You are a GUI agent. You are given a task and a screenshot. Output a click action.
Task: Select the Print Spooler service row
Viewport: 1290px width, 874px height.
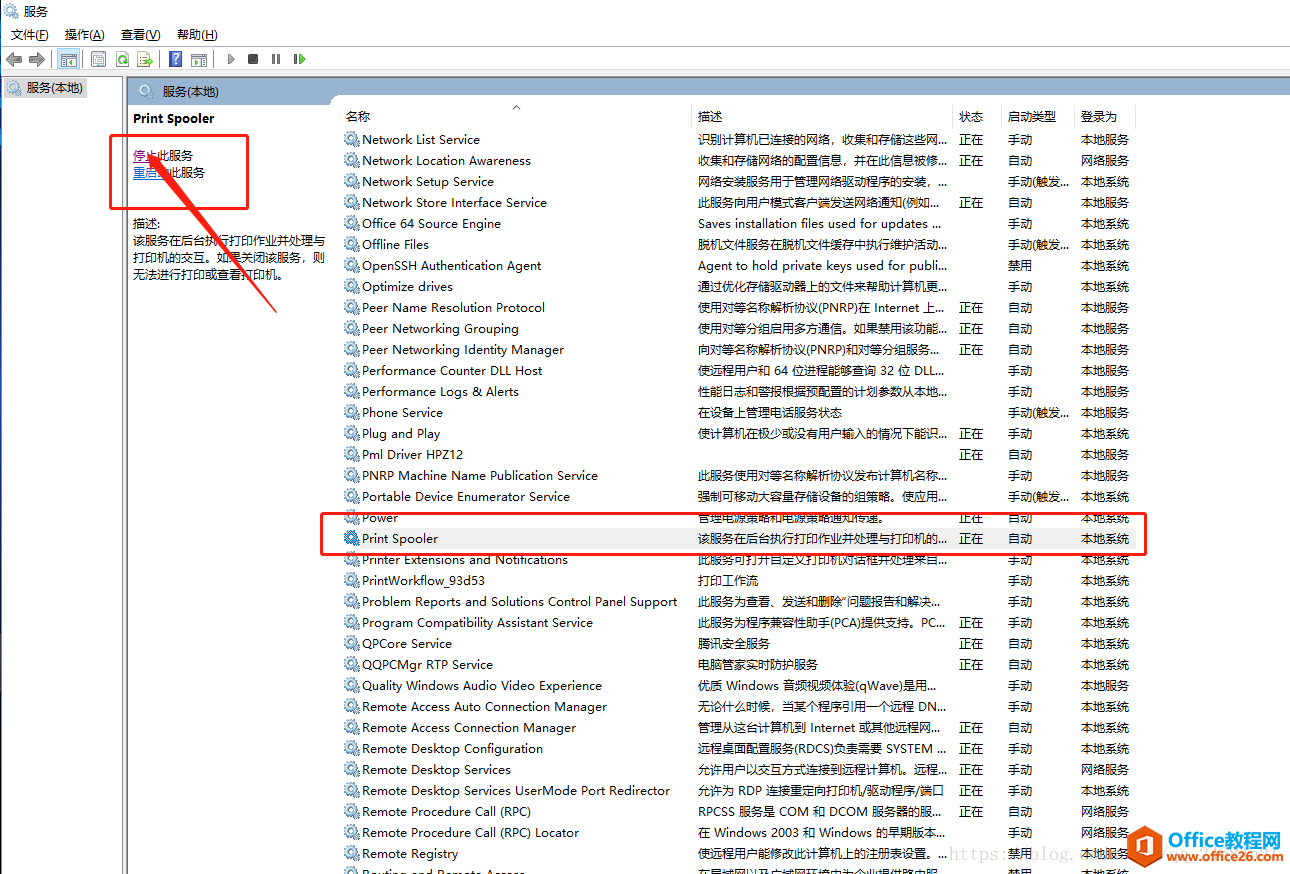(x=399, y=538)
